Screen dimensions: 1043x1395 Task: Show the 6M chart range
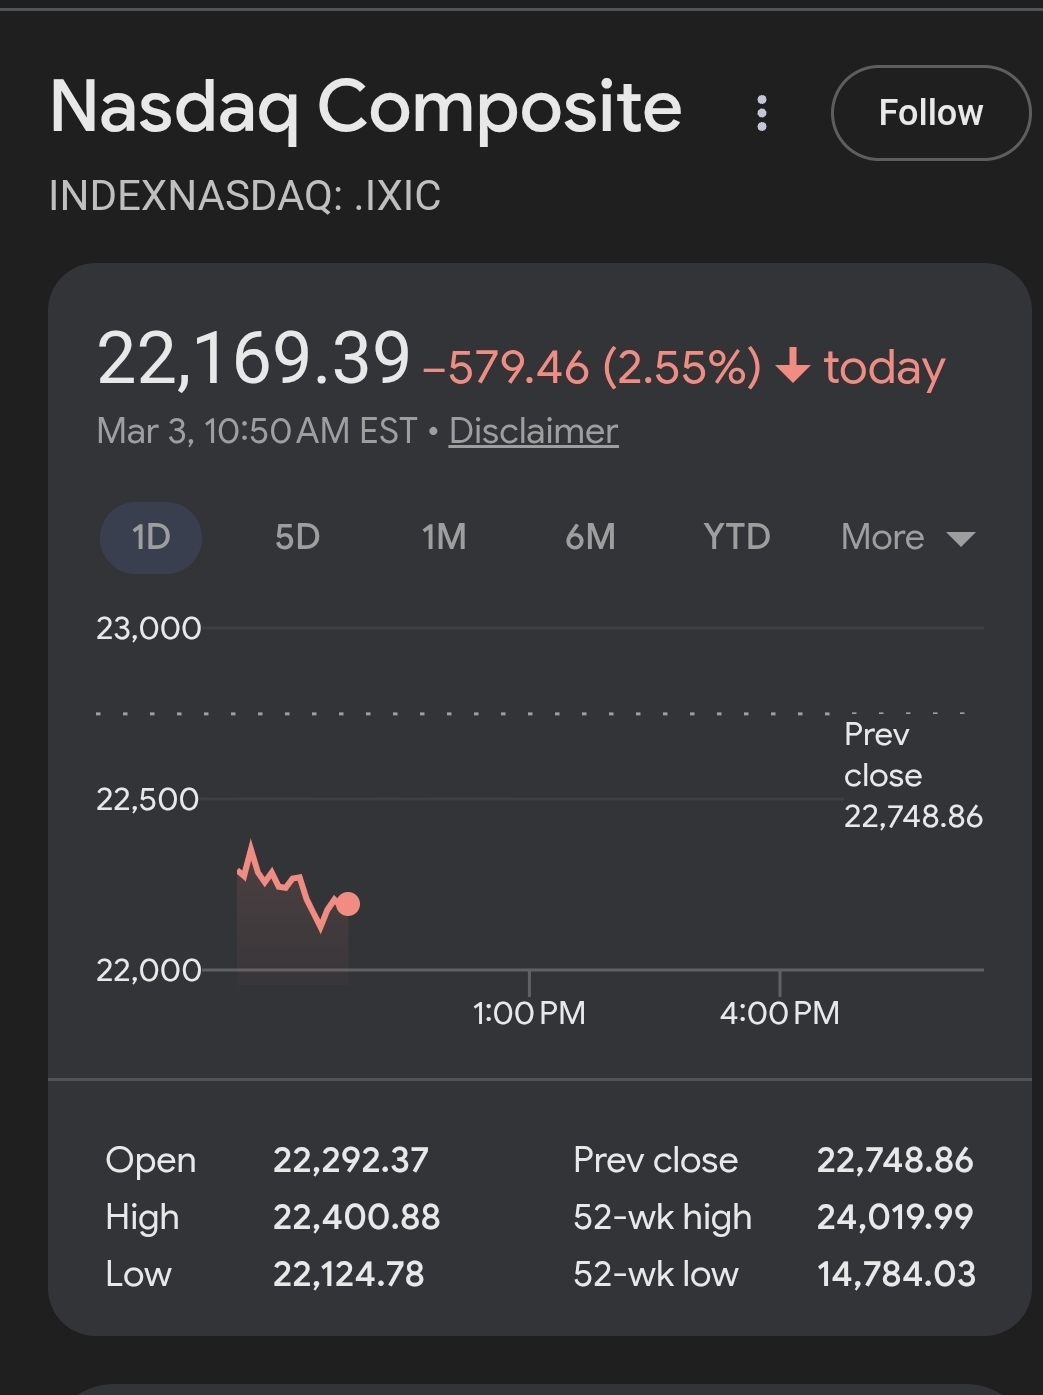(x=590, y=537)
